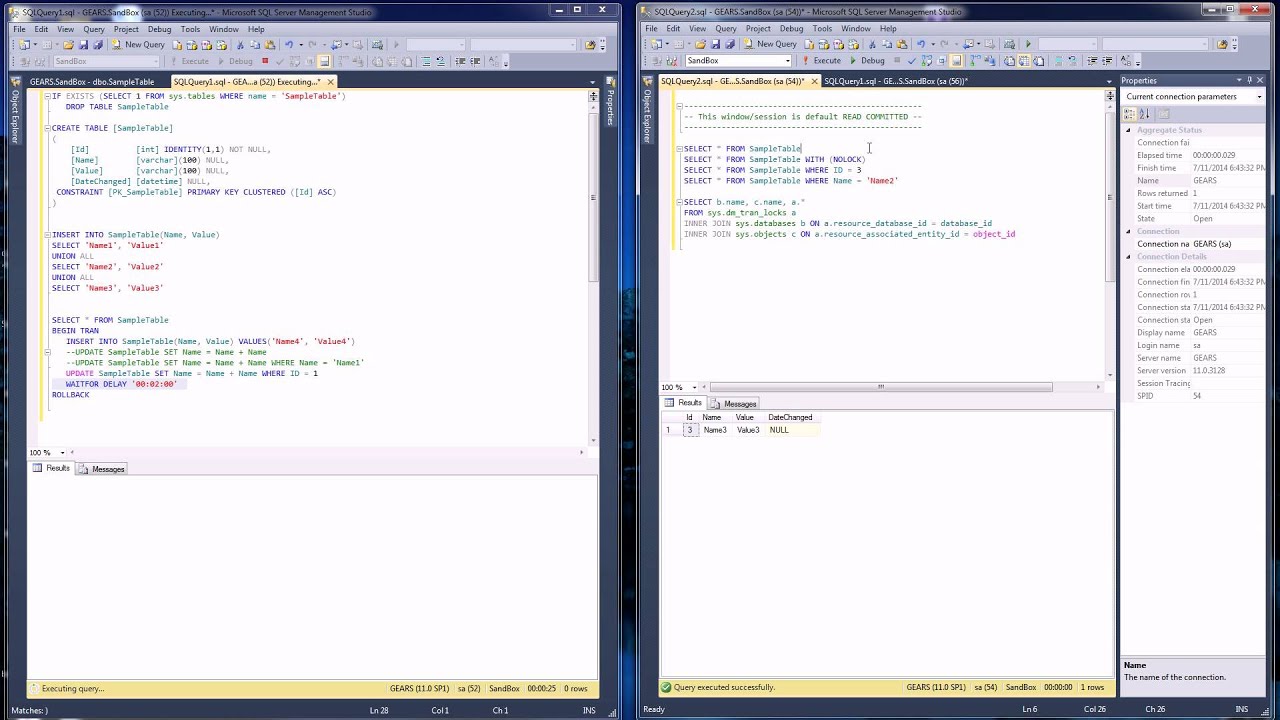Click the Copy icon in the right window toolbar

coord(887,44)
